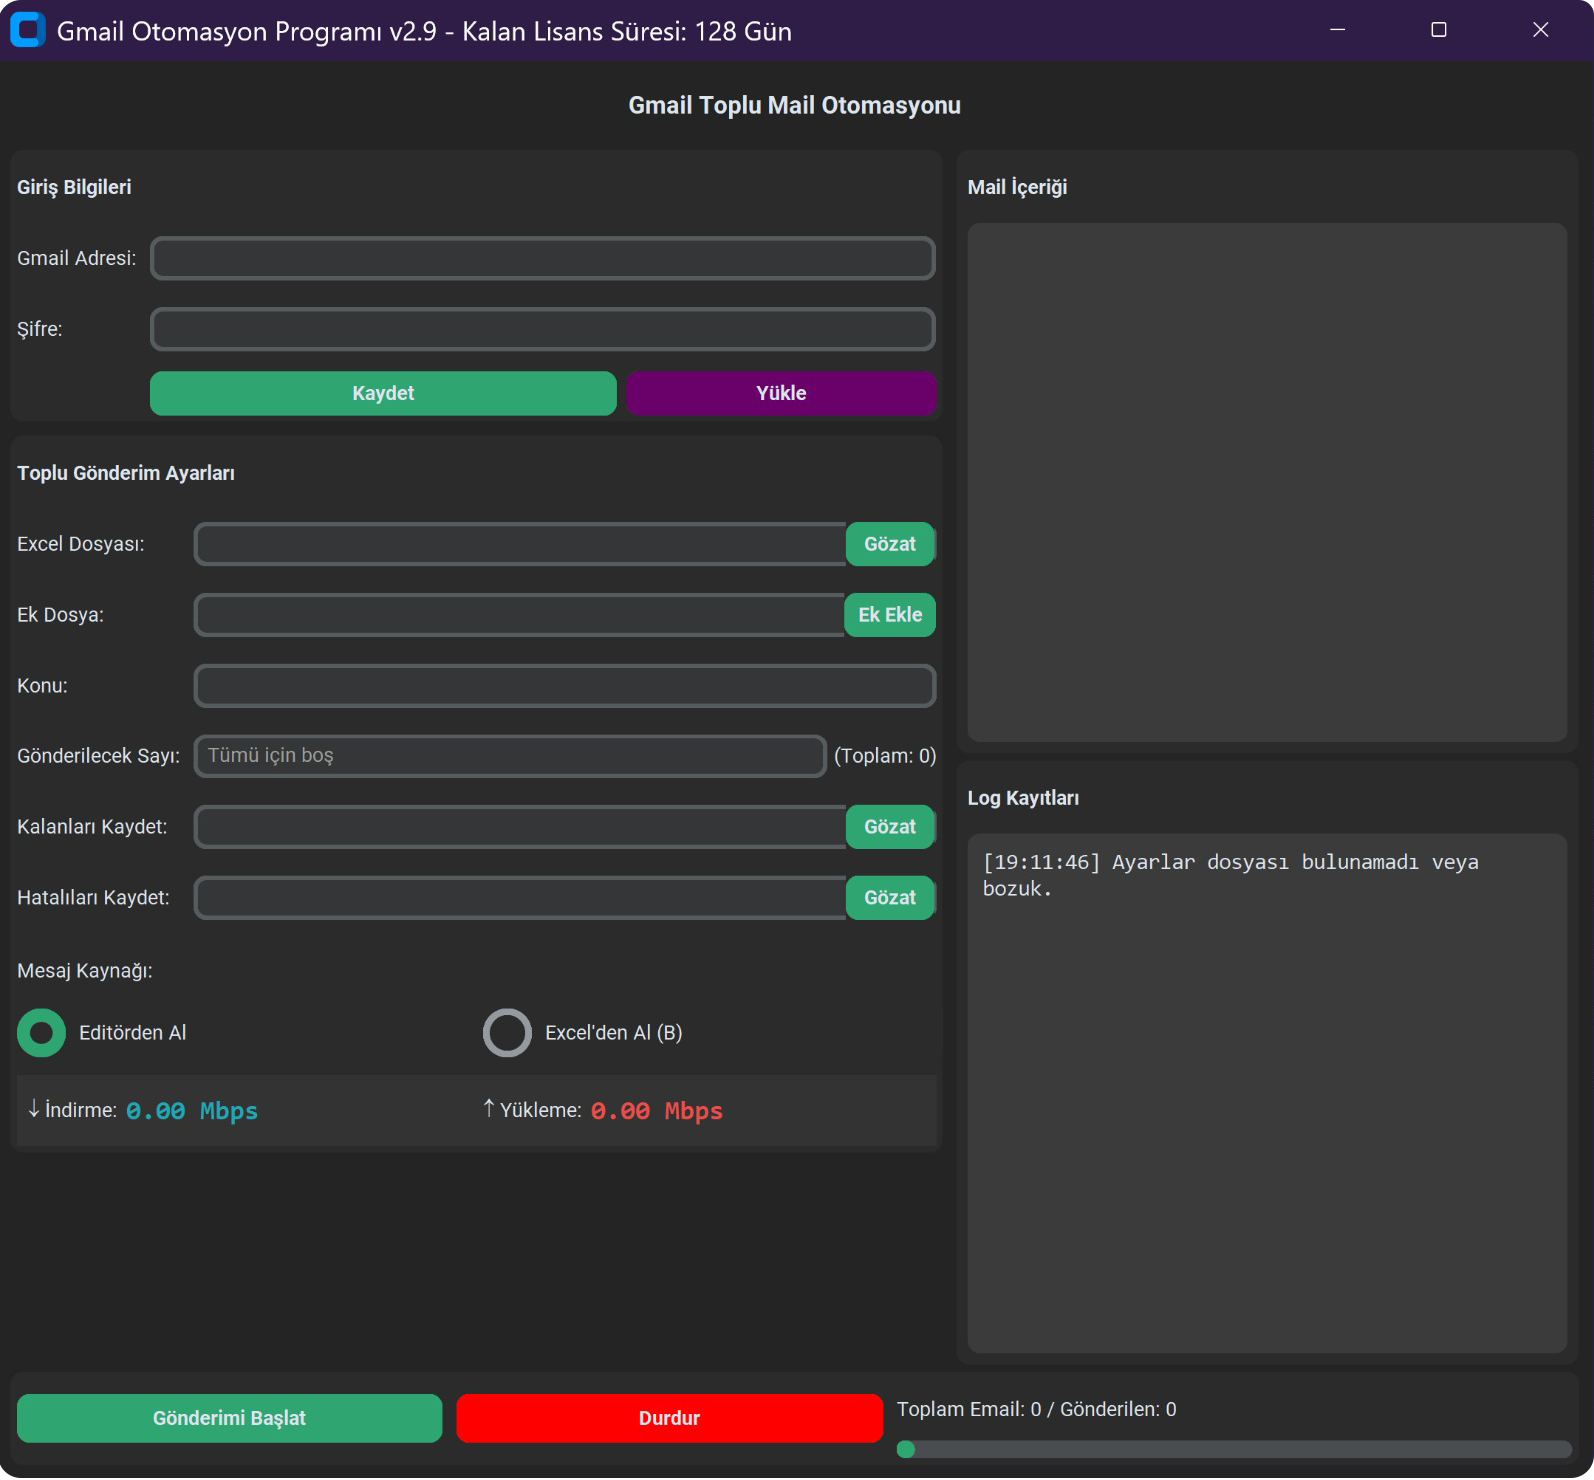Click inside the Mail İçeriği editor
This screenshot has height=1480, width=1594.
[1266, 482]
